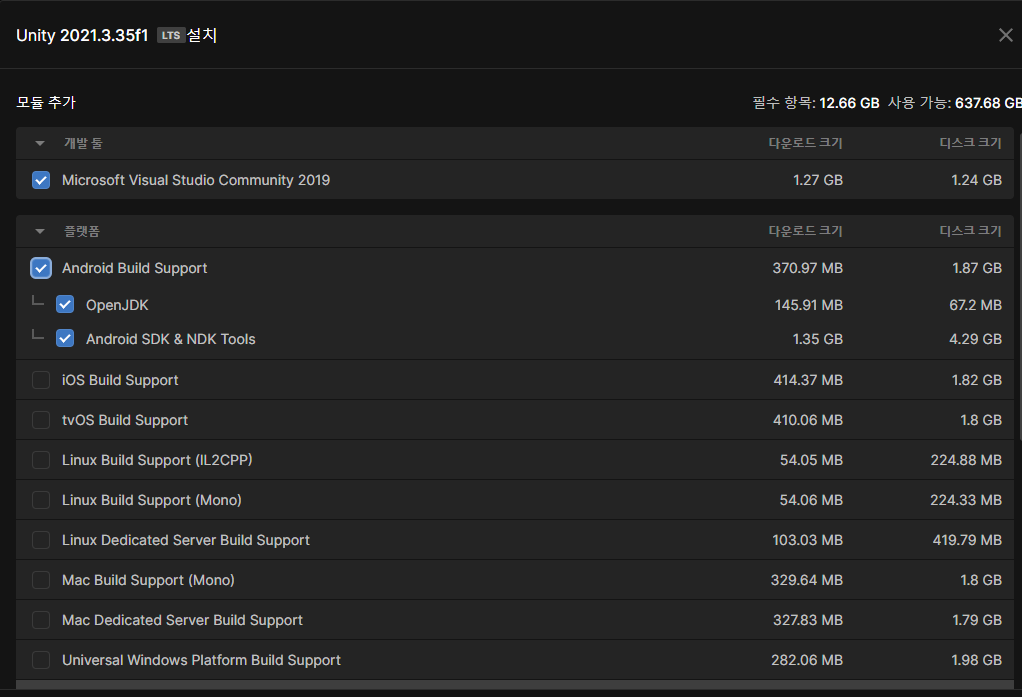Click iOS 1.82 GB disk size
1022x697 pixels.
click(977, 380)
